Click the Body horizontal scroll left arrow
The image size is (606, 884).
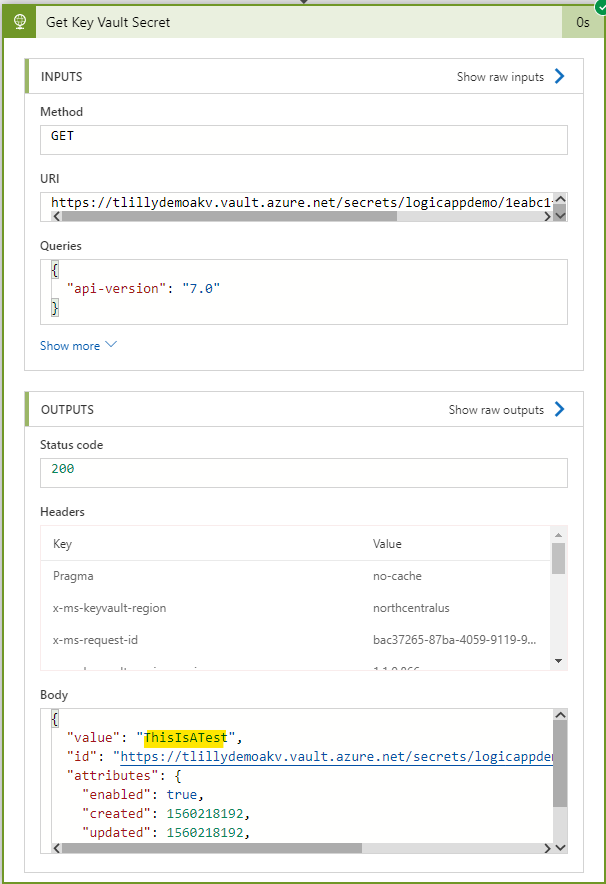coord(56,848)
